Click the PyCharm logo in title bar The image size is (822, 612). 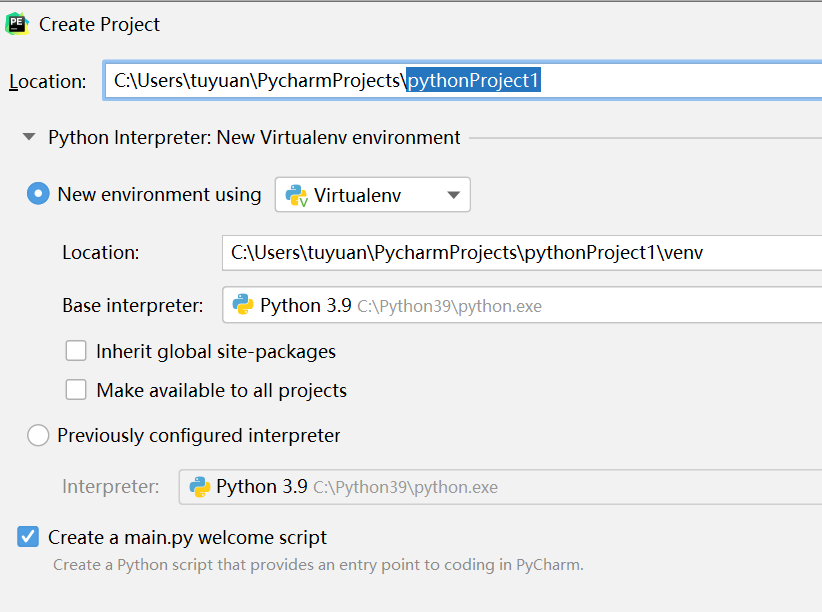pyautogui.click(x=17, y=24)
